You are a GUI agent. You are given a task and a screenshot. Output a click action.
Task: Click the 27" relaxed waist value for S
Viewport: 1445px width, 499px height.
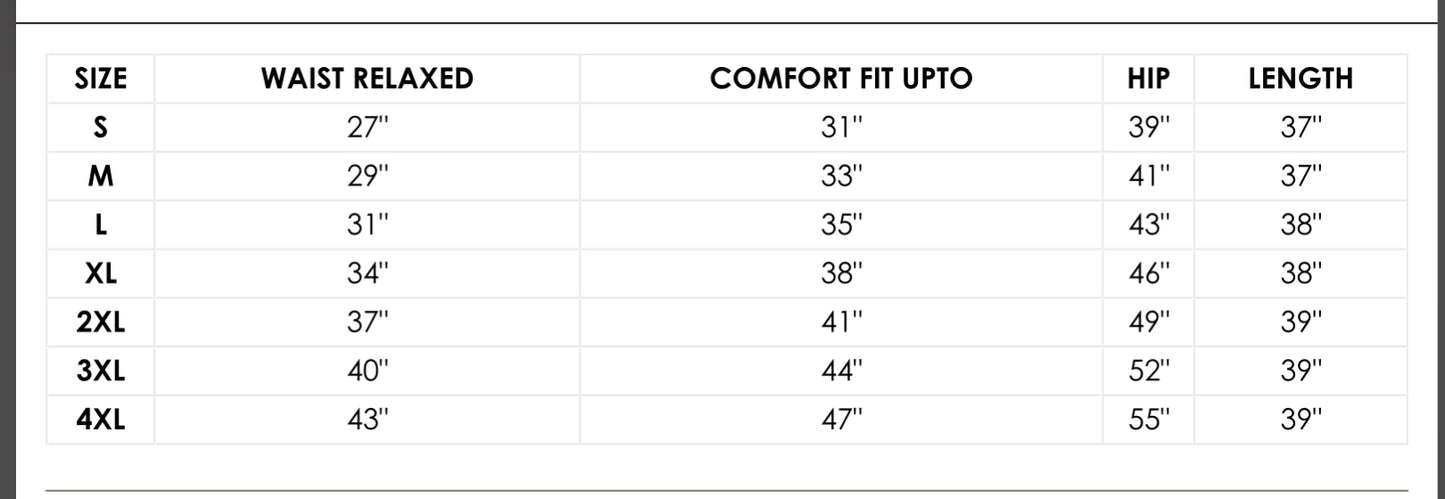[x=366, y=128]
